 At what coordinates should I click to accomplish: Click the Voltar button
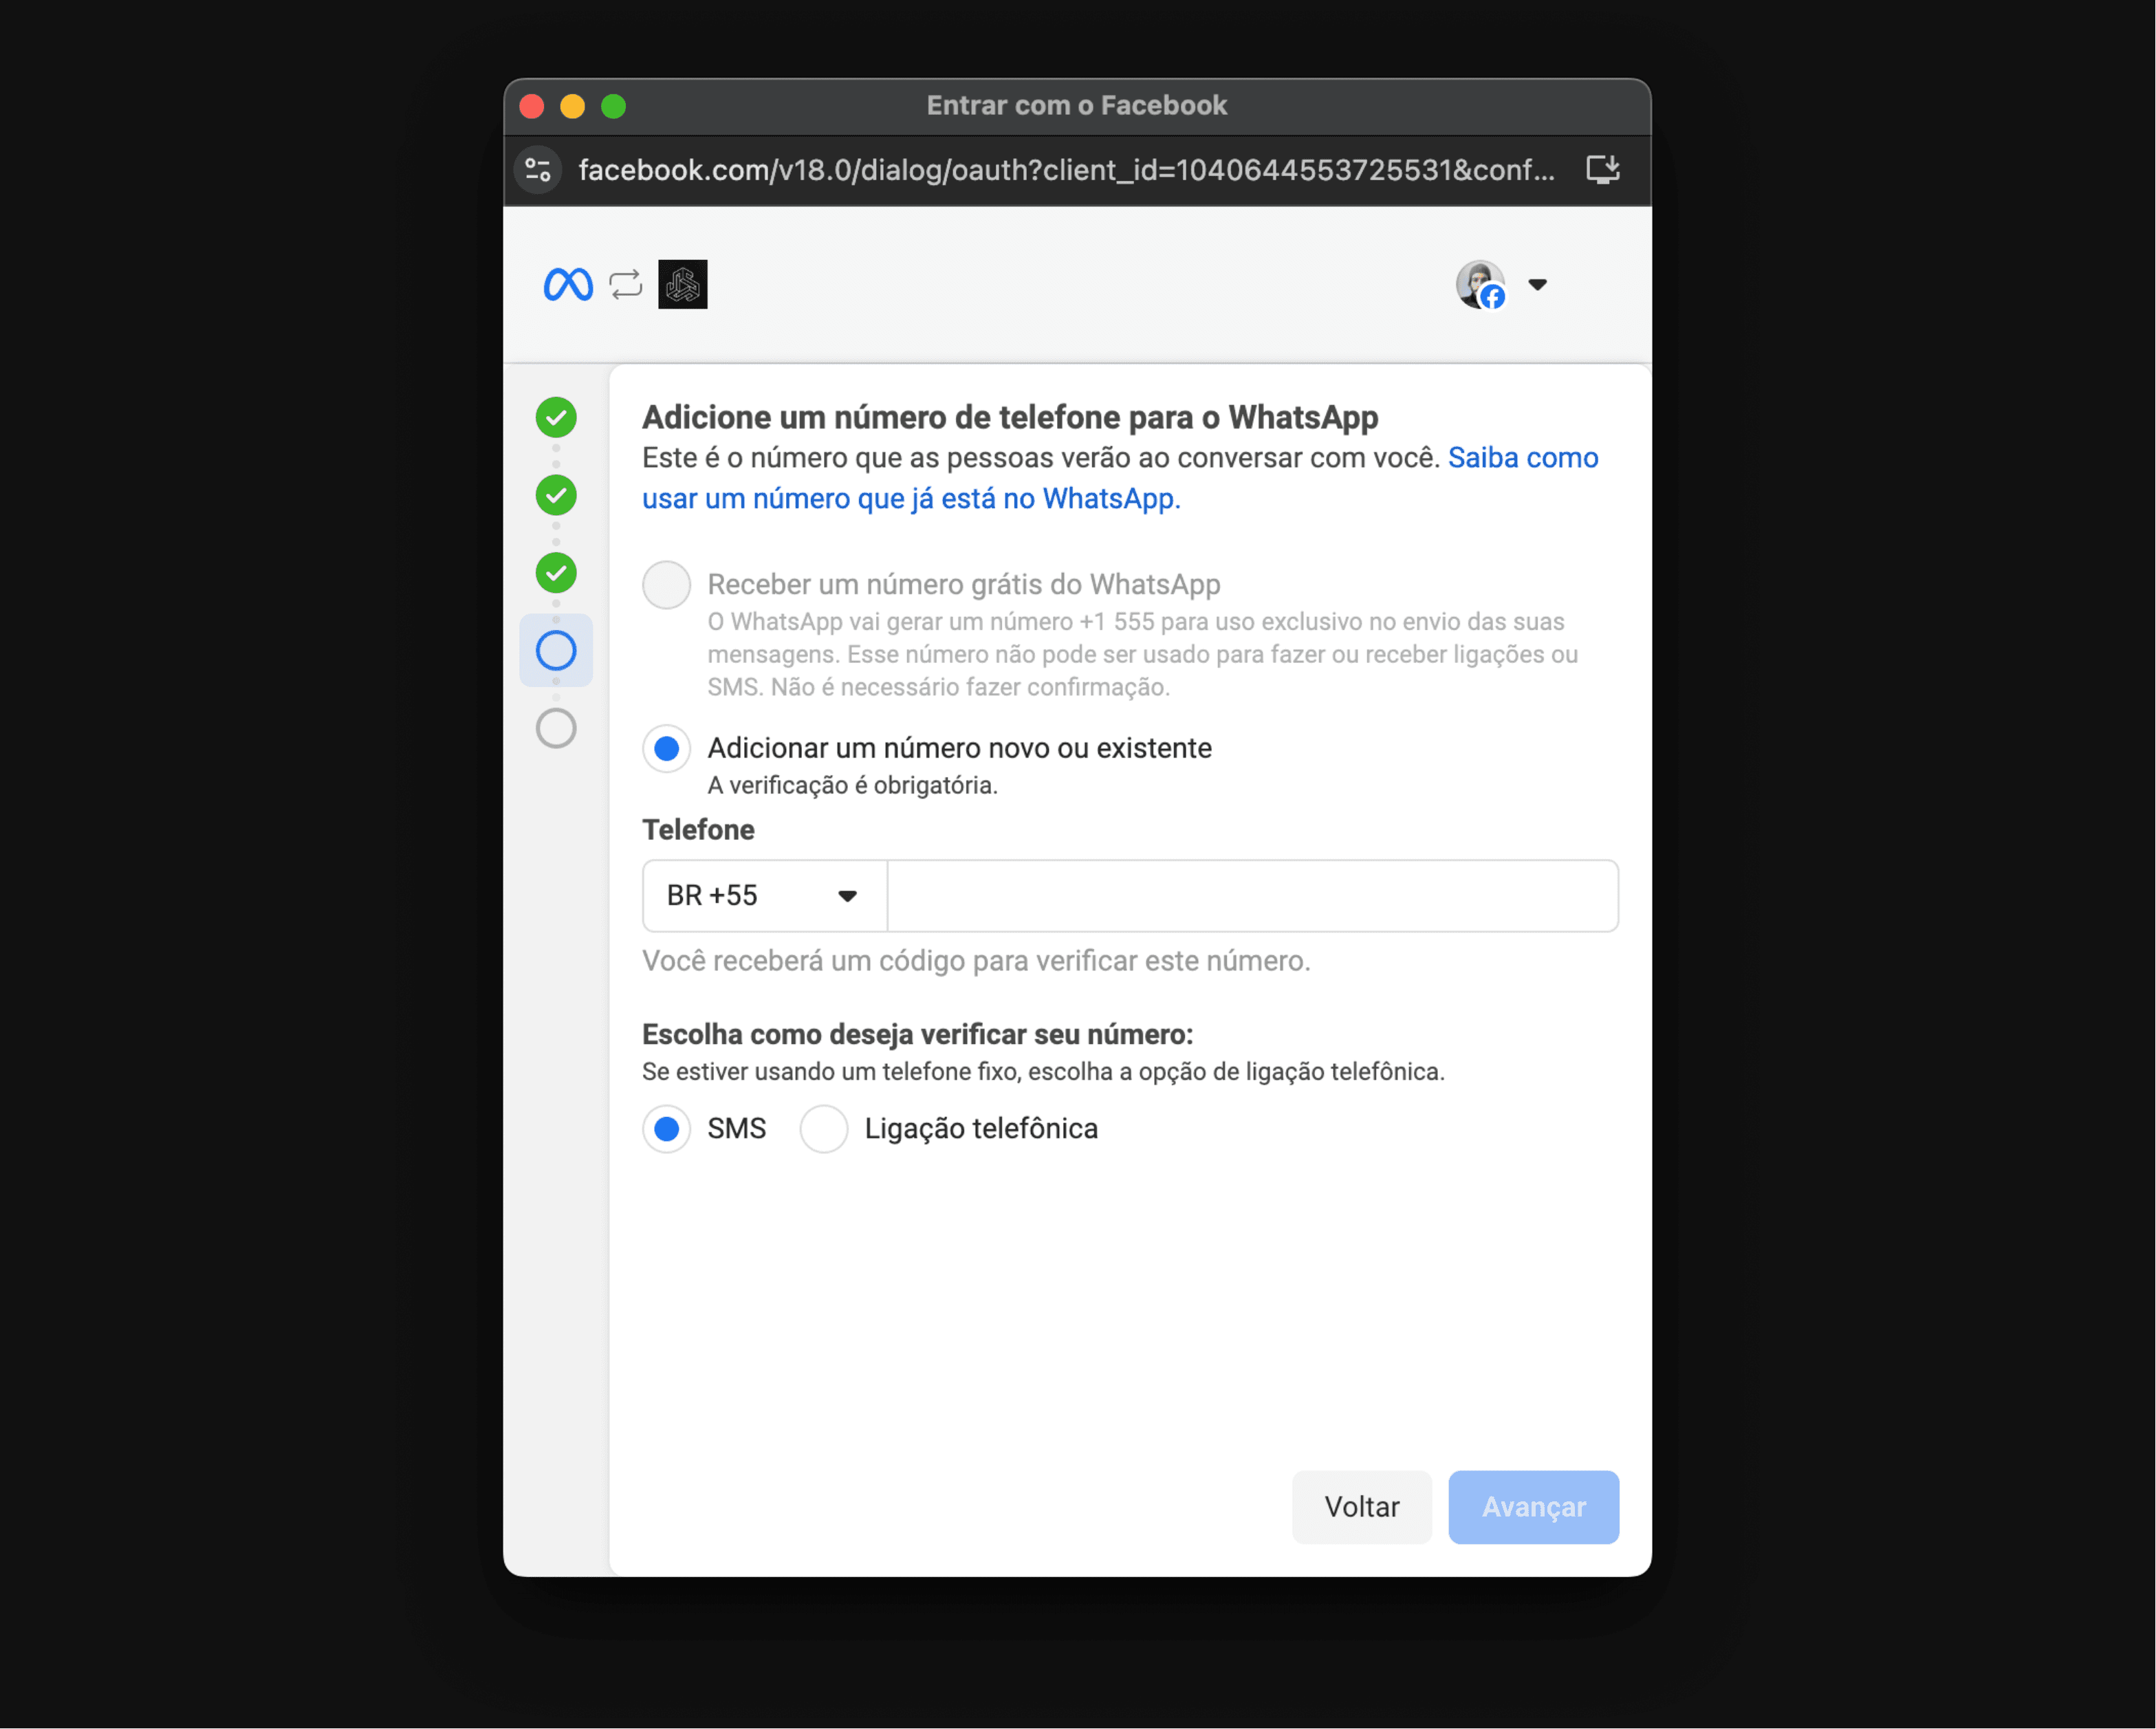coord(1362,1507)
